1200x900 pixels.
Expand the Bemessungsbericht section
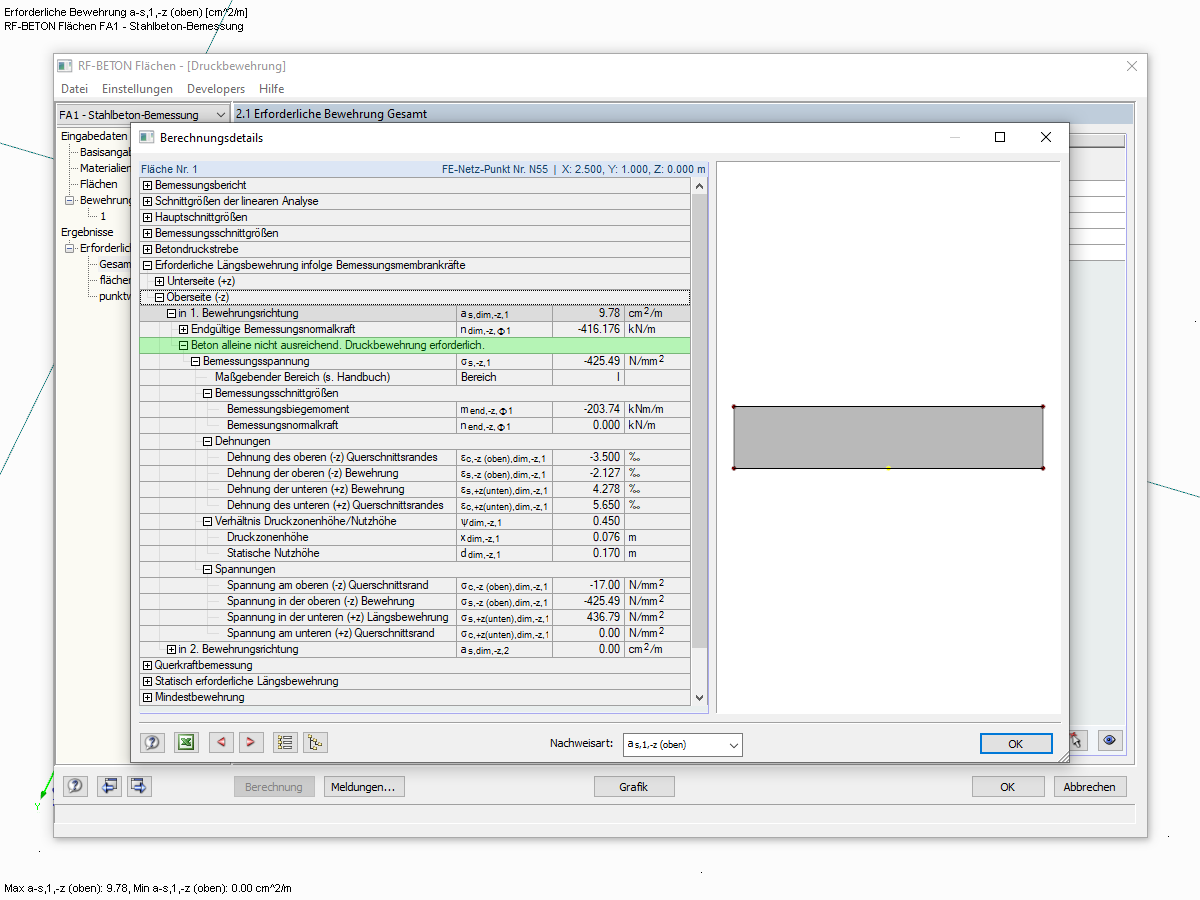(x=147, y=185)
